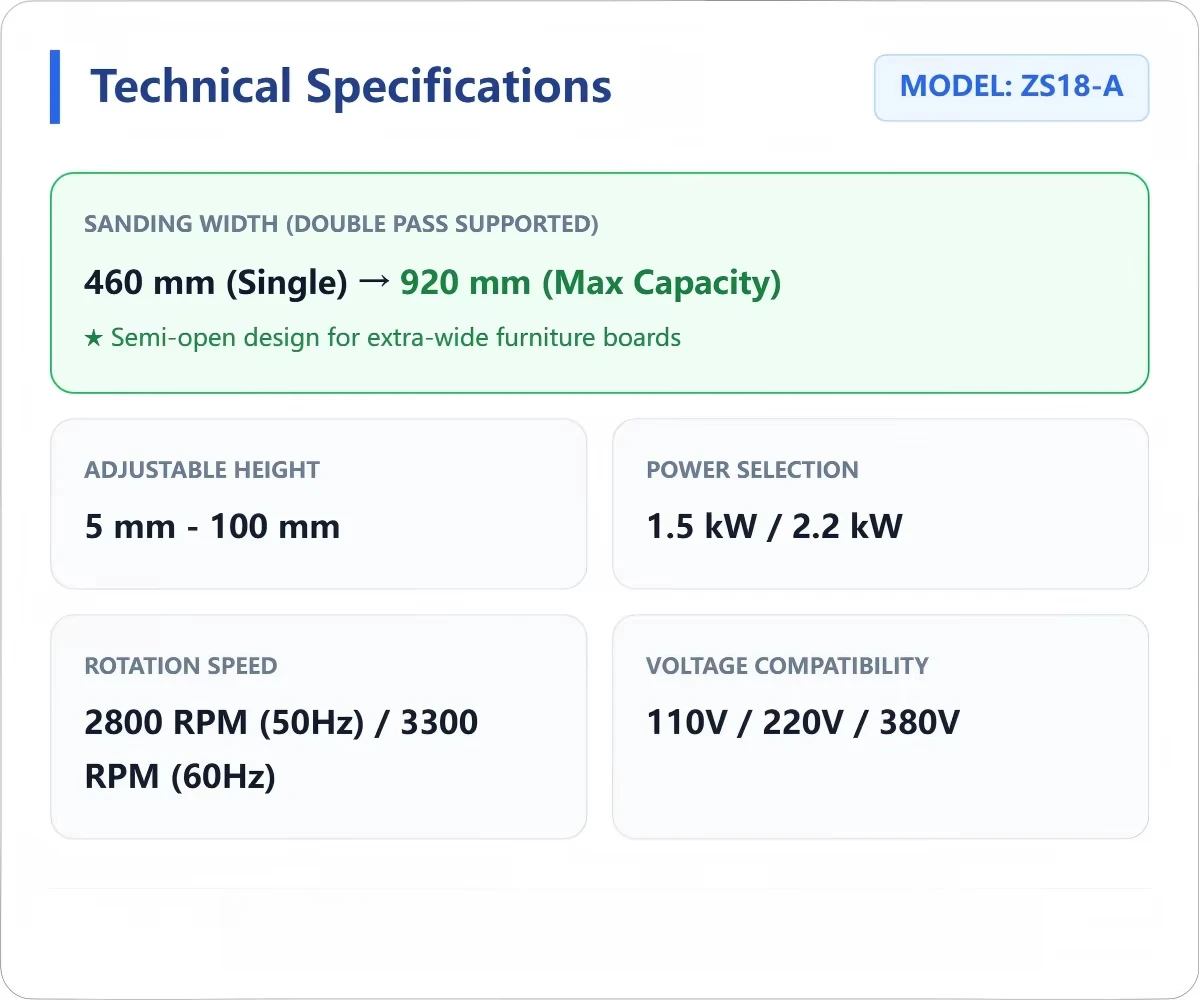Click the Semi-open design note text

(396, 338)
